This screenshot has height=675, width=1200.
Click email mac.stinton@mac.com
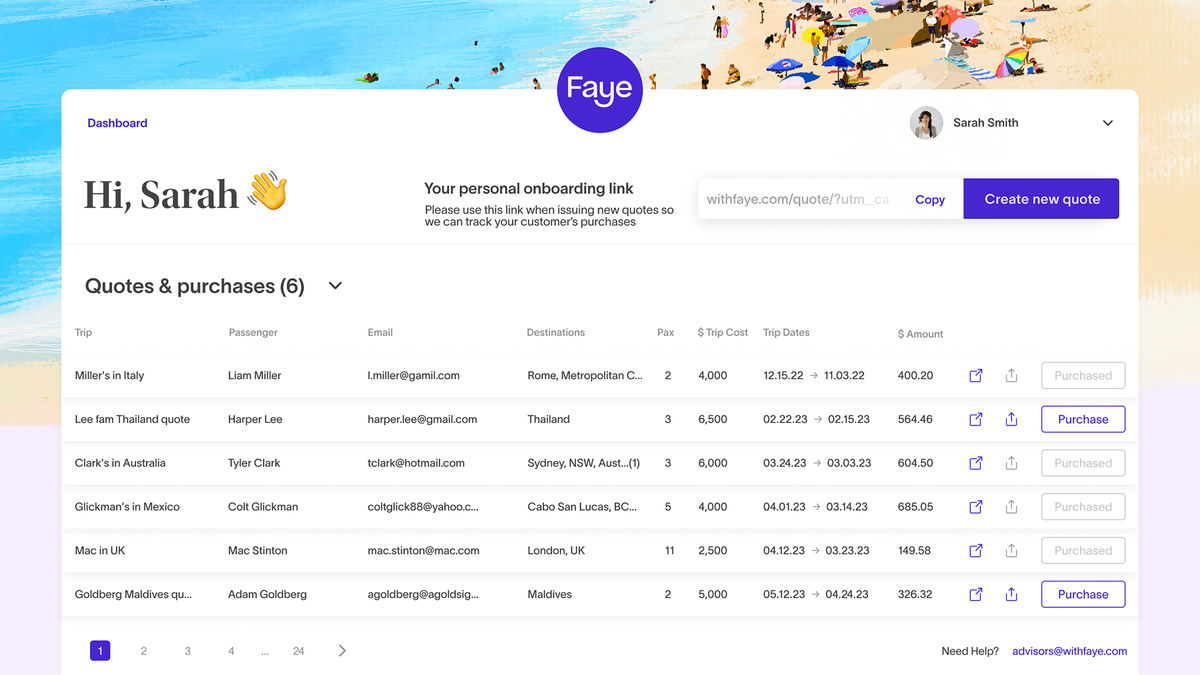pyautogui.click(x=423, y=551)
